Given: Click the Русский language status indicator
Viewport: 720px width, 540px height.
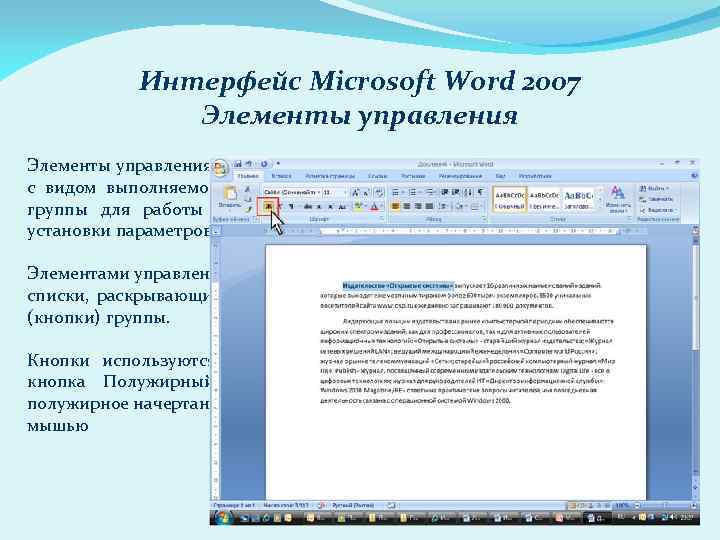Looking at the screenshot, I should tap(353, 505).
